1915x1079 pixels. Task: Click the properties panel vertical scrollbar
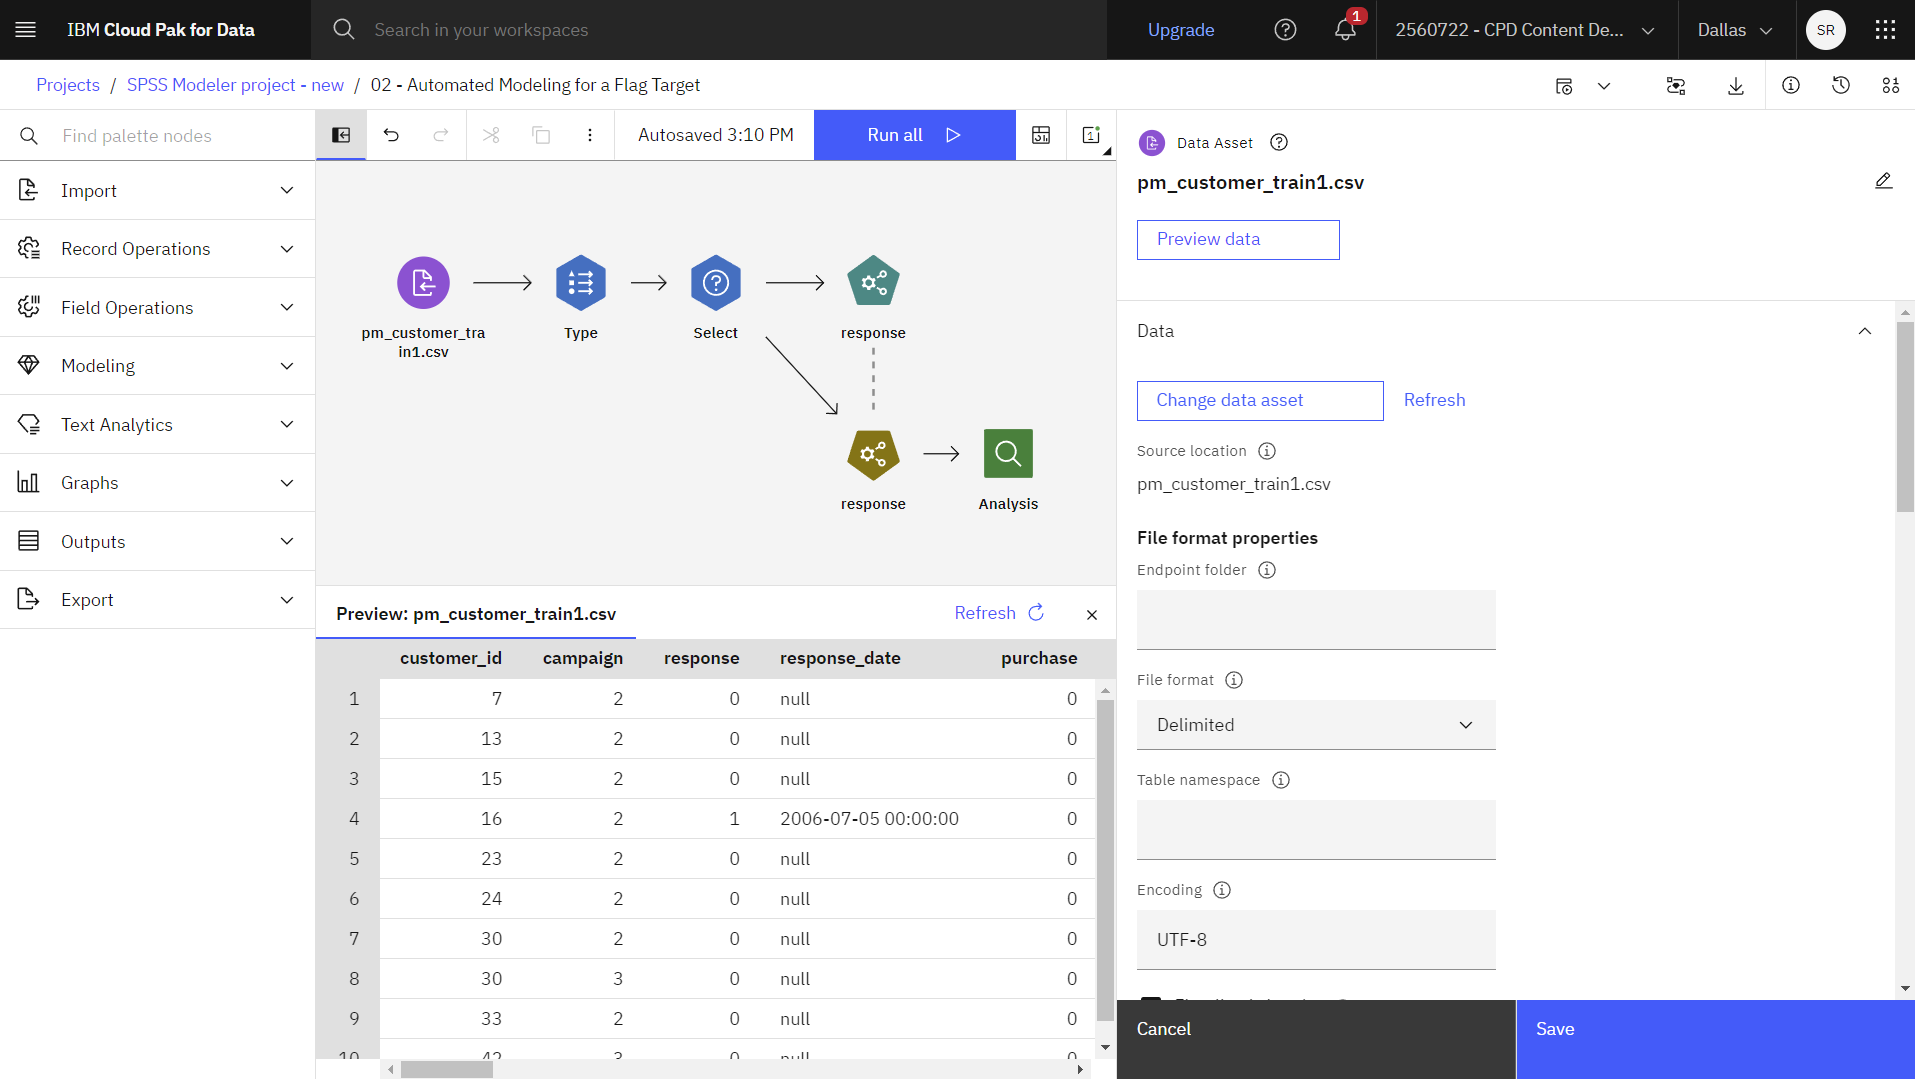click(x=1905, y=417)
